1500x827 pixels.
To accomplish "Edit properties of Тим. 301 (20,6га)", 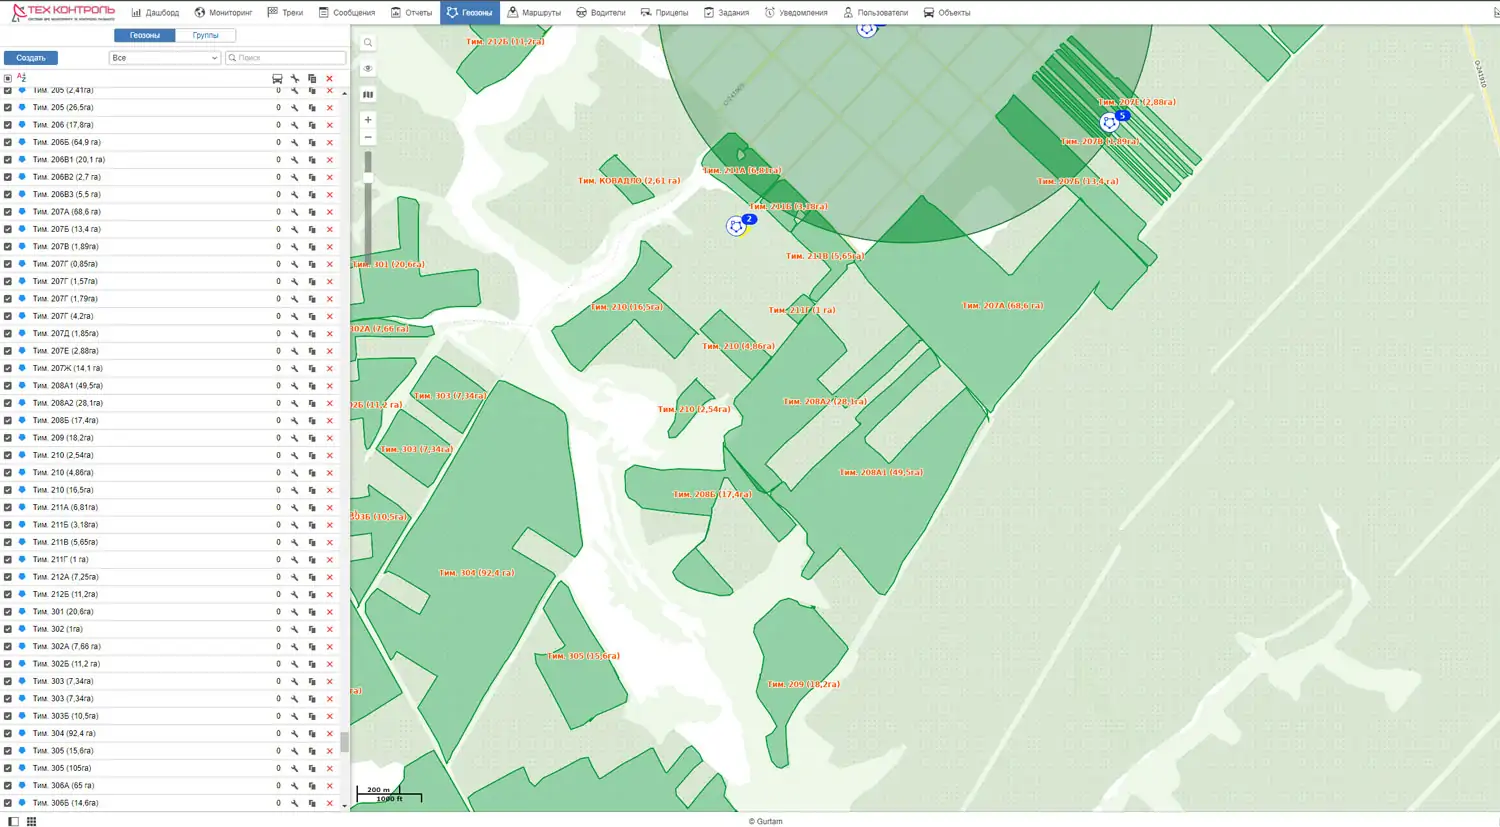I will pos(295,612).
